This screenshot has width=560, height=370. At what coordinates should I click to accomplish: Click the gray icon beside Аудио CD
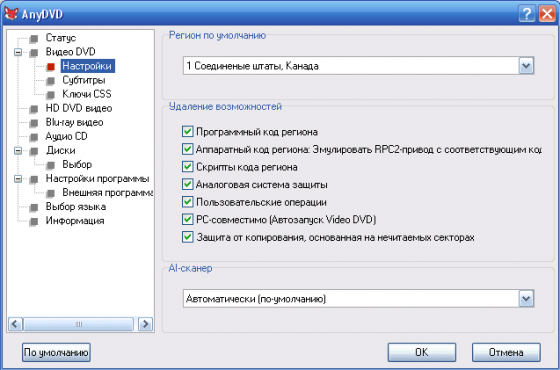tap(34, 137)
